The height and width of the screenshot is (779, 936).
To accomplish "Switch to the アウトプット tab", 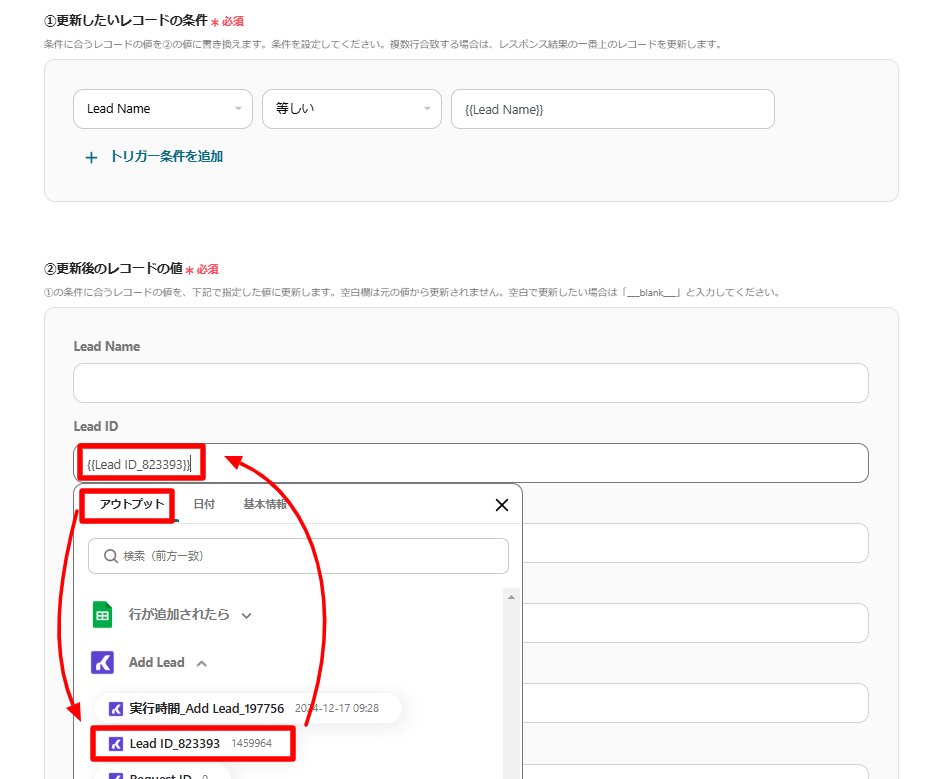I will tap(132, 504).
